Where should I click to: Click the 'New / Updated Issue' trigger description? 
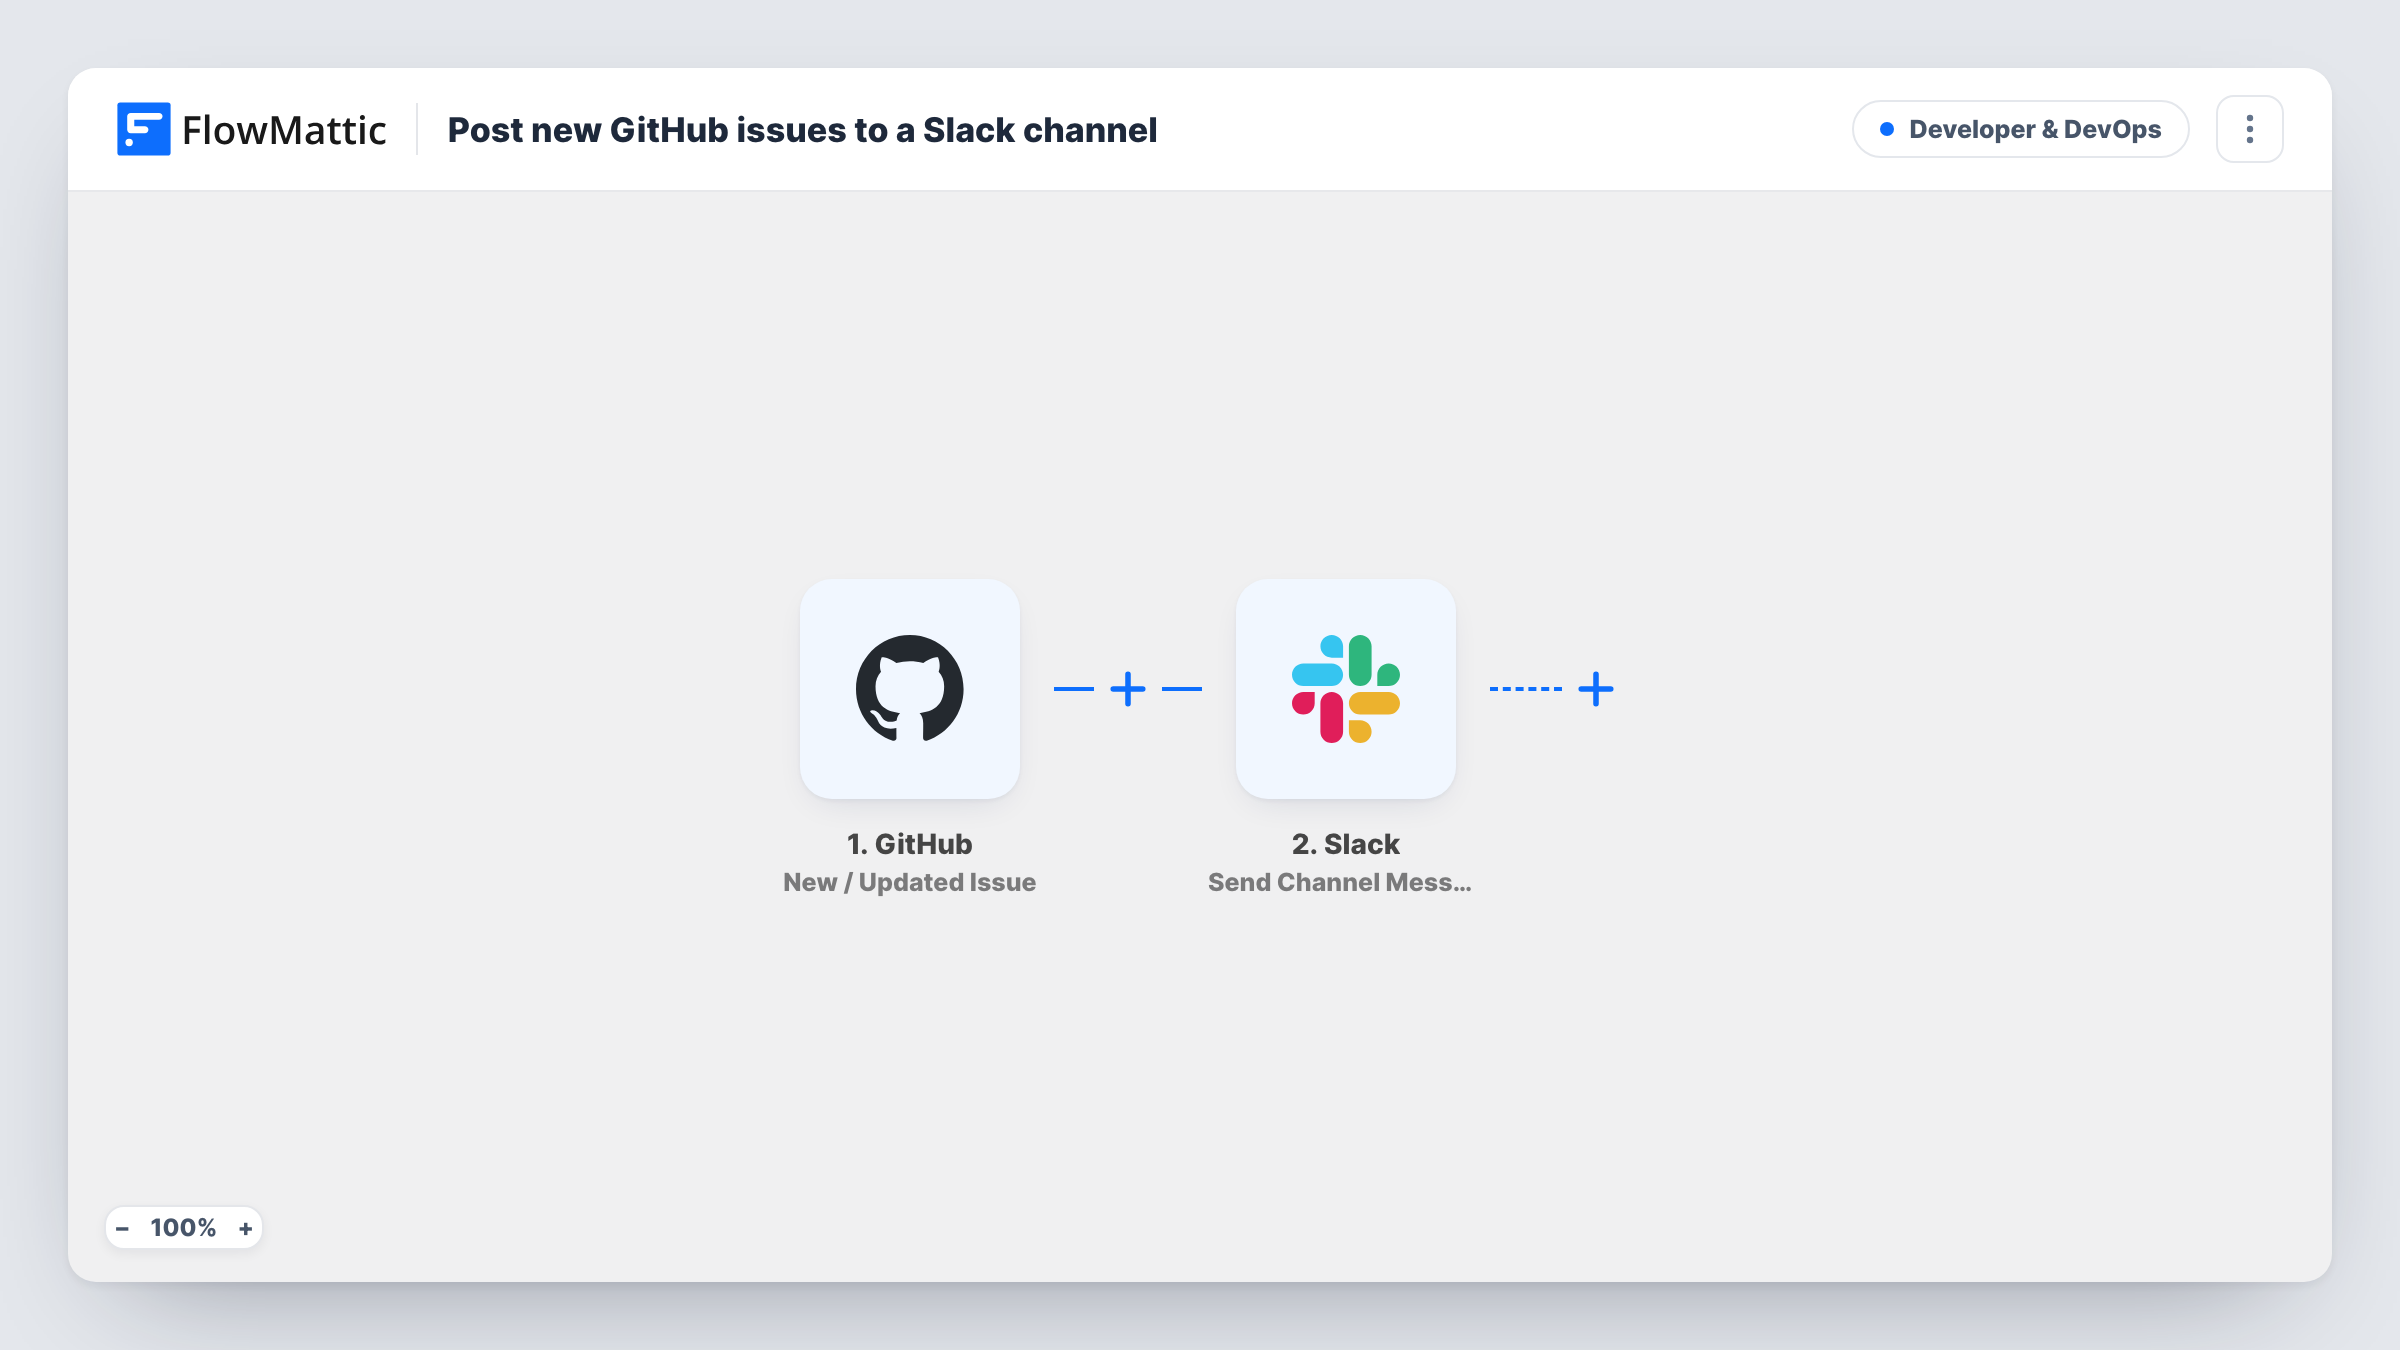[909, 882]
